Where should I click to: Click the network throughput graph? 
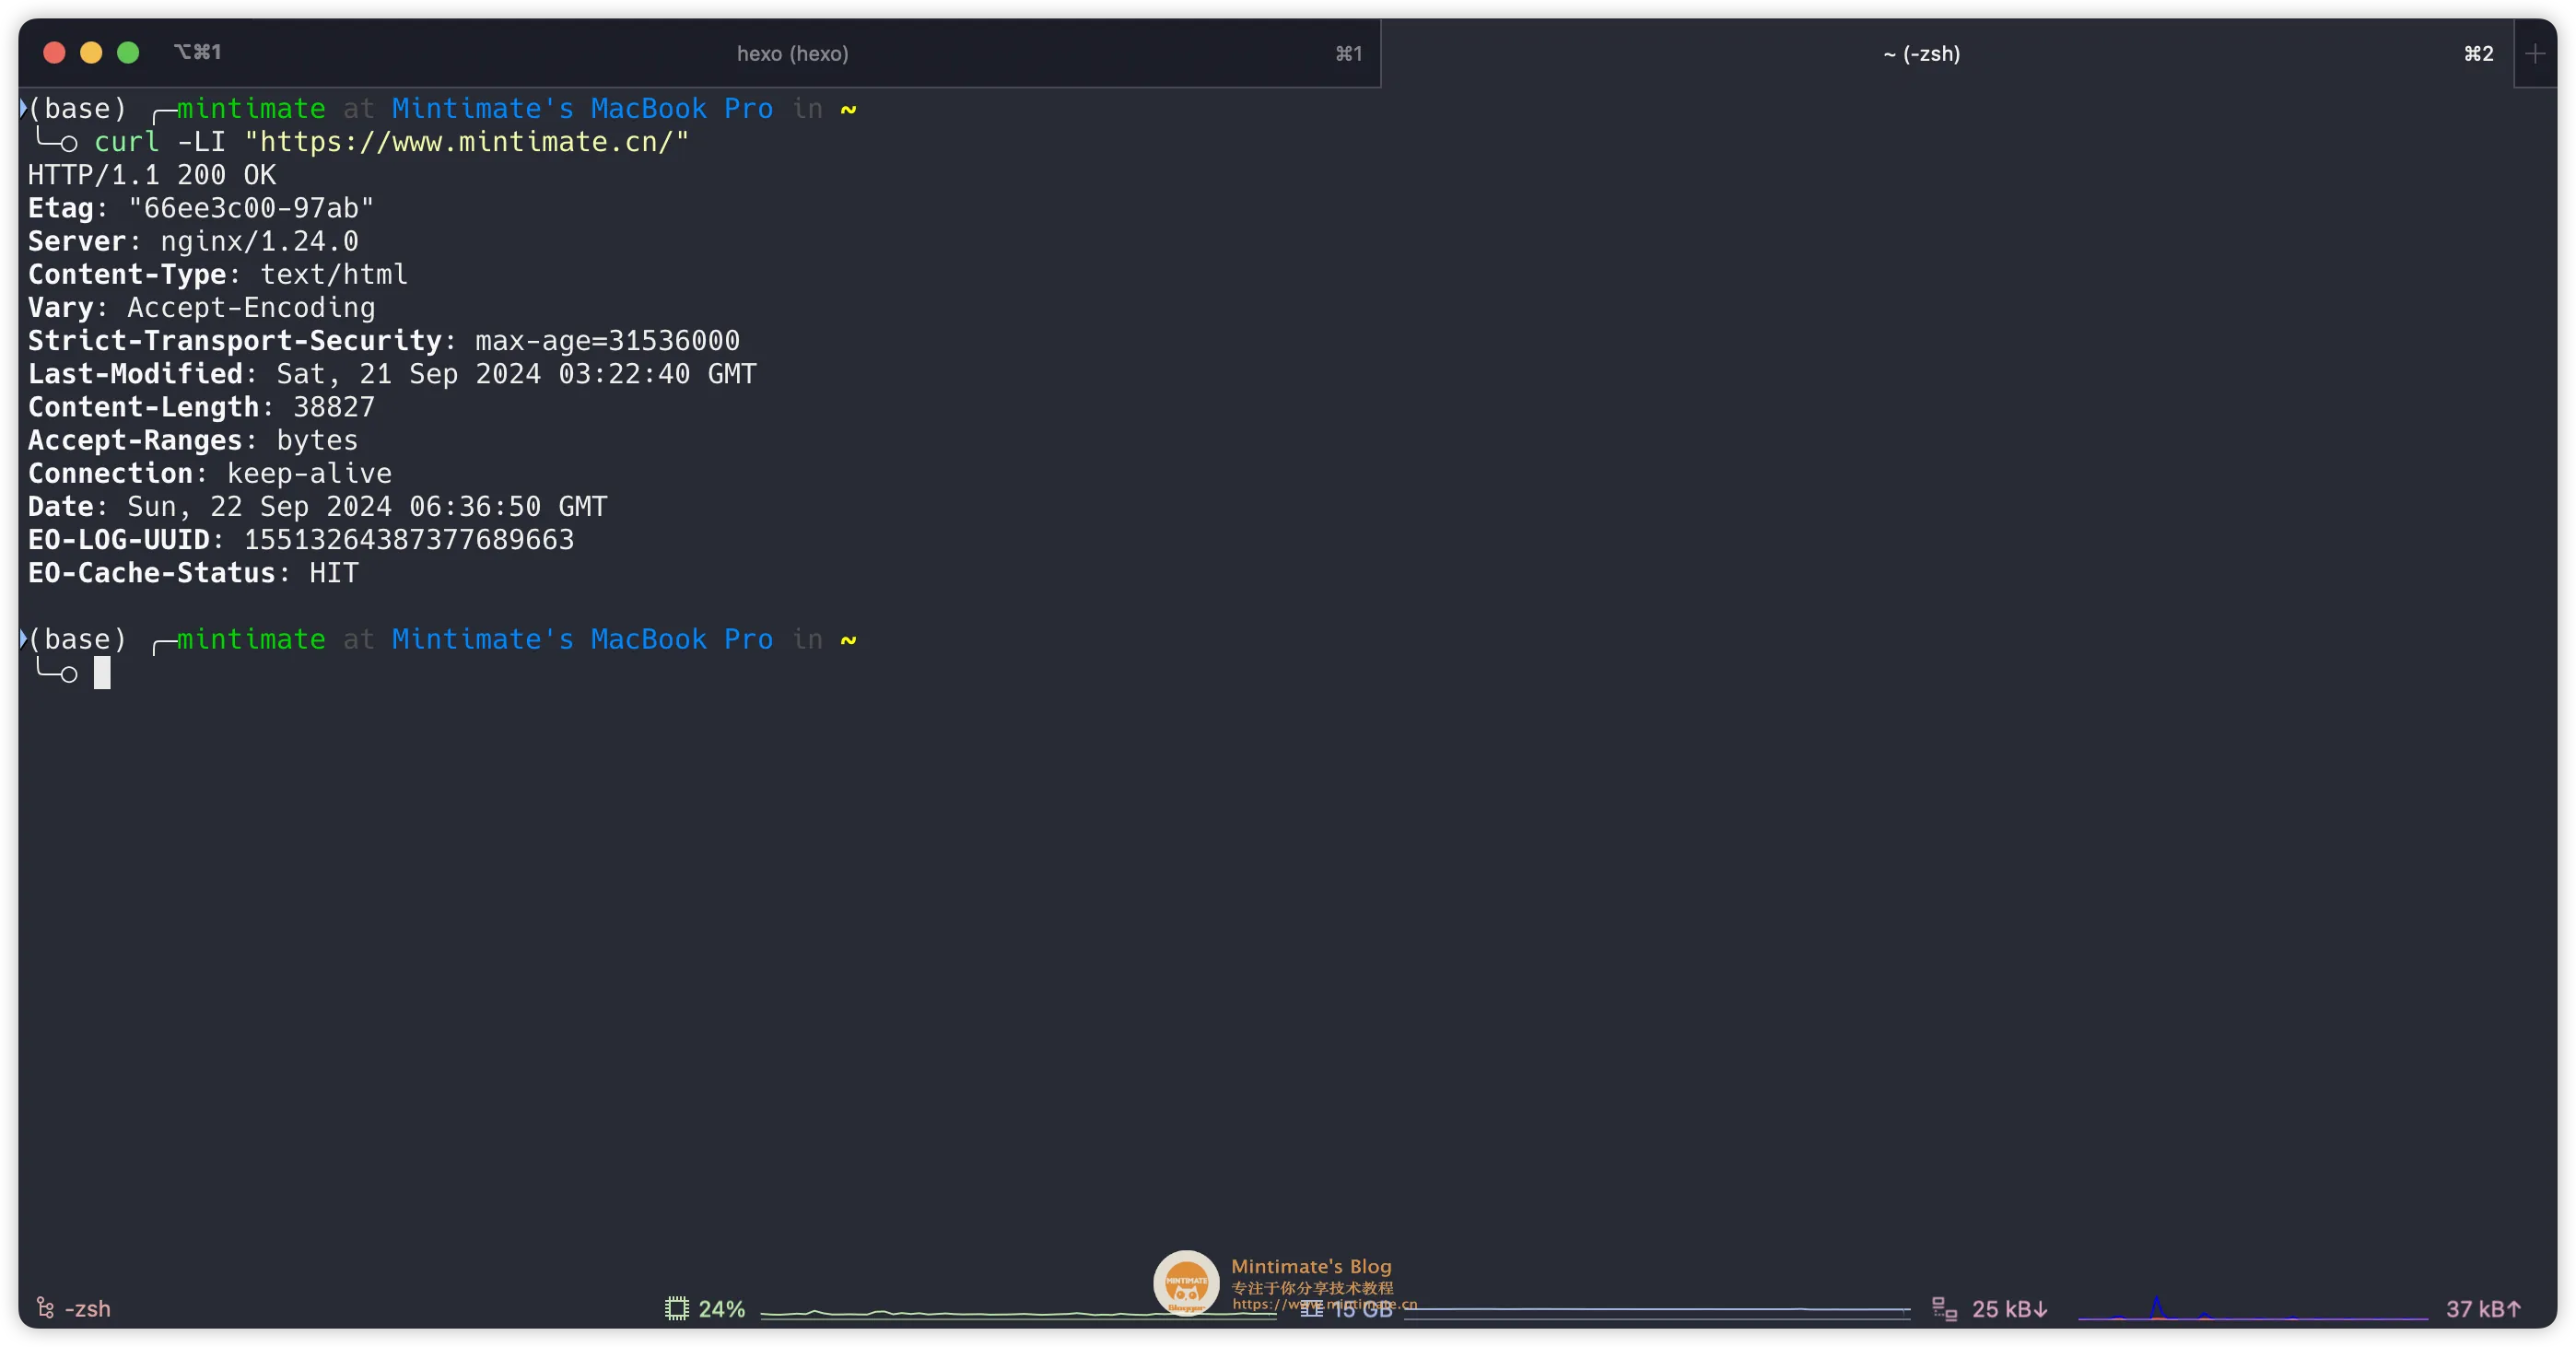tap(2252, 1308)
